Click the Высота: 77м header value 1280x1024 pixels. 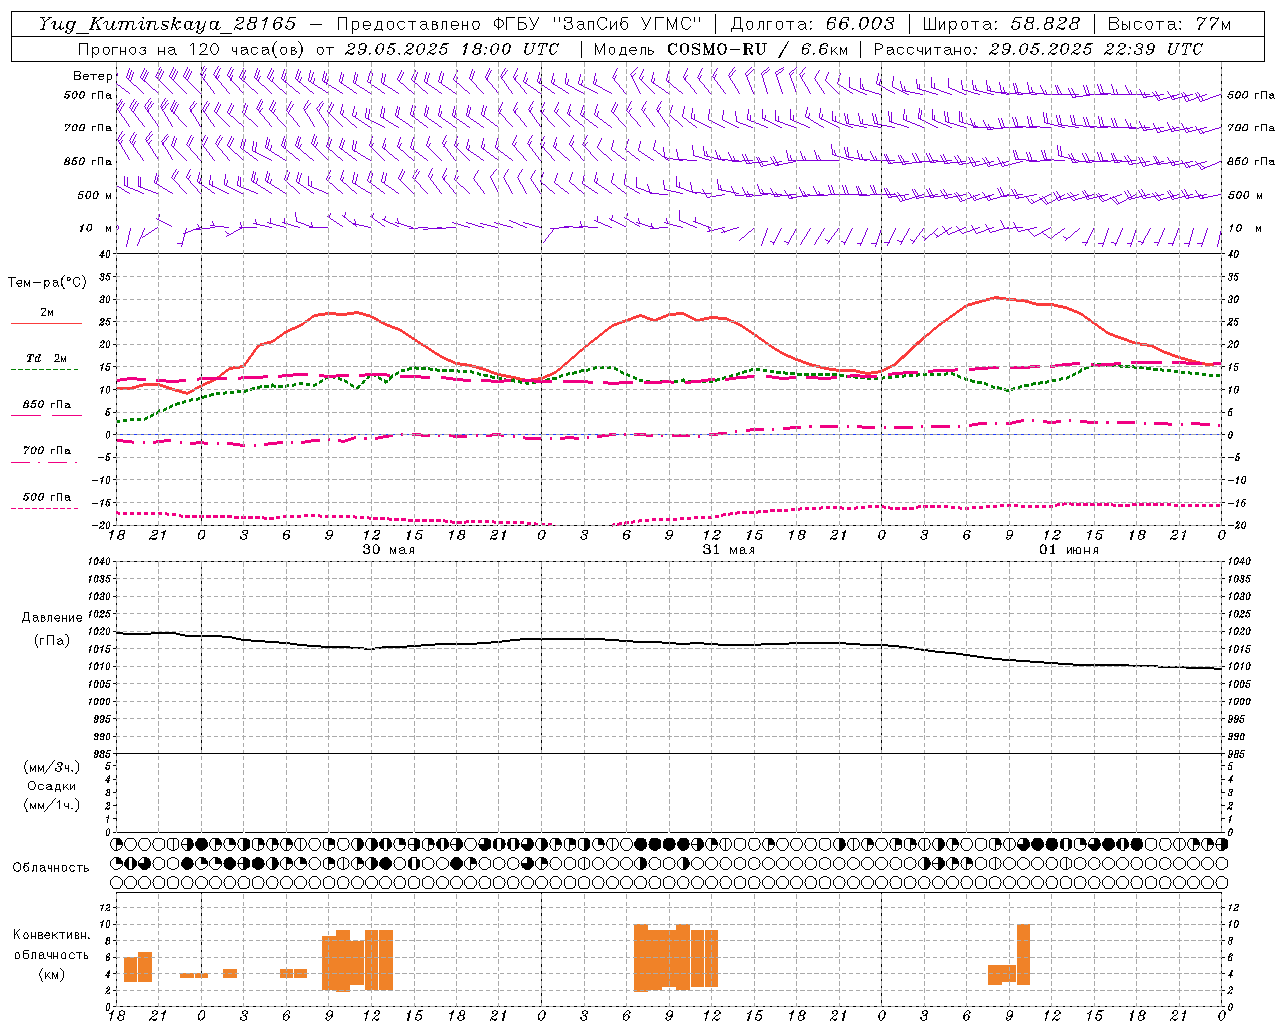(1169, 24)
